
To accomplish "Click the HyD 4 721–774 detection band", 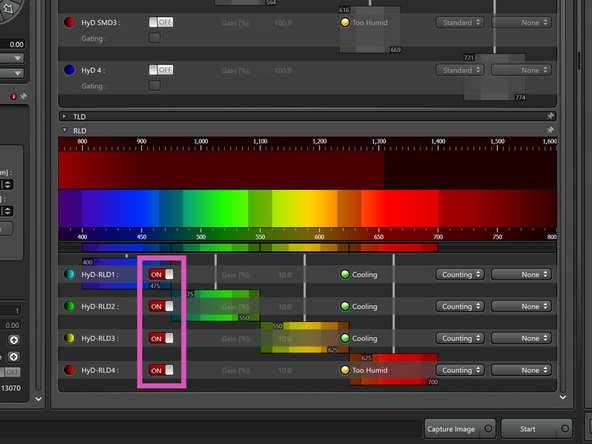I will click(x=494, y=77).
